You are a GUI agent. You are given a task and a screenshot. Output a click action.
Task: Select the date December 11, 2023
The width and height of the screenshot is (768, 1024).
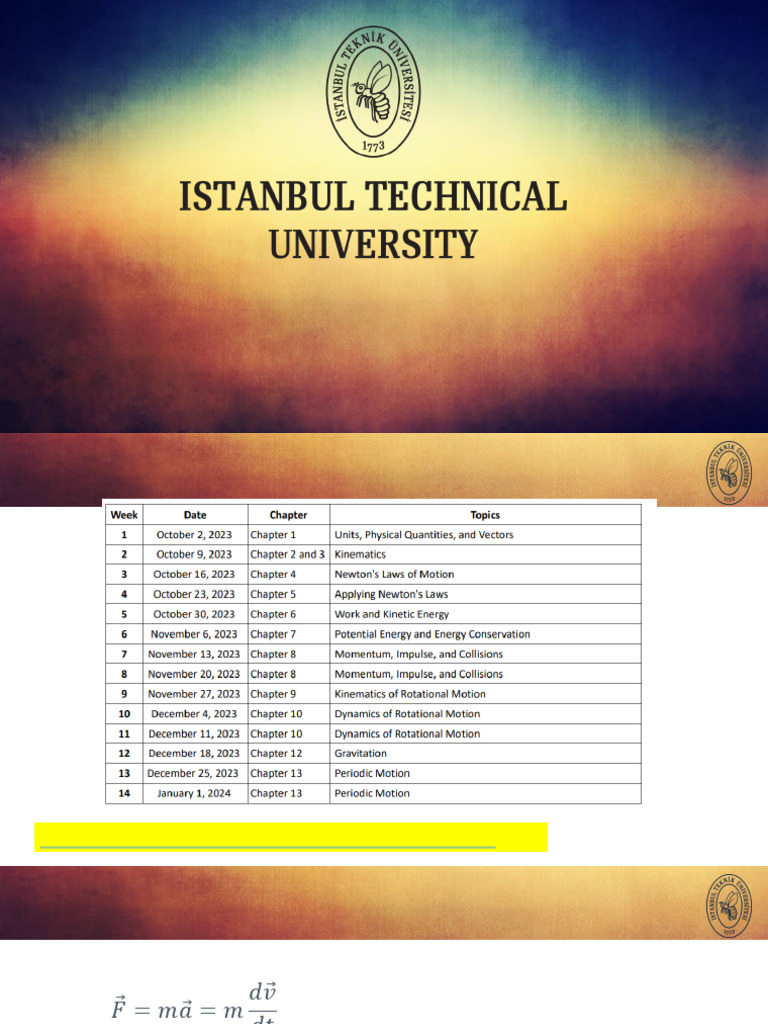pos(194,733)
